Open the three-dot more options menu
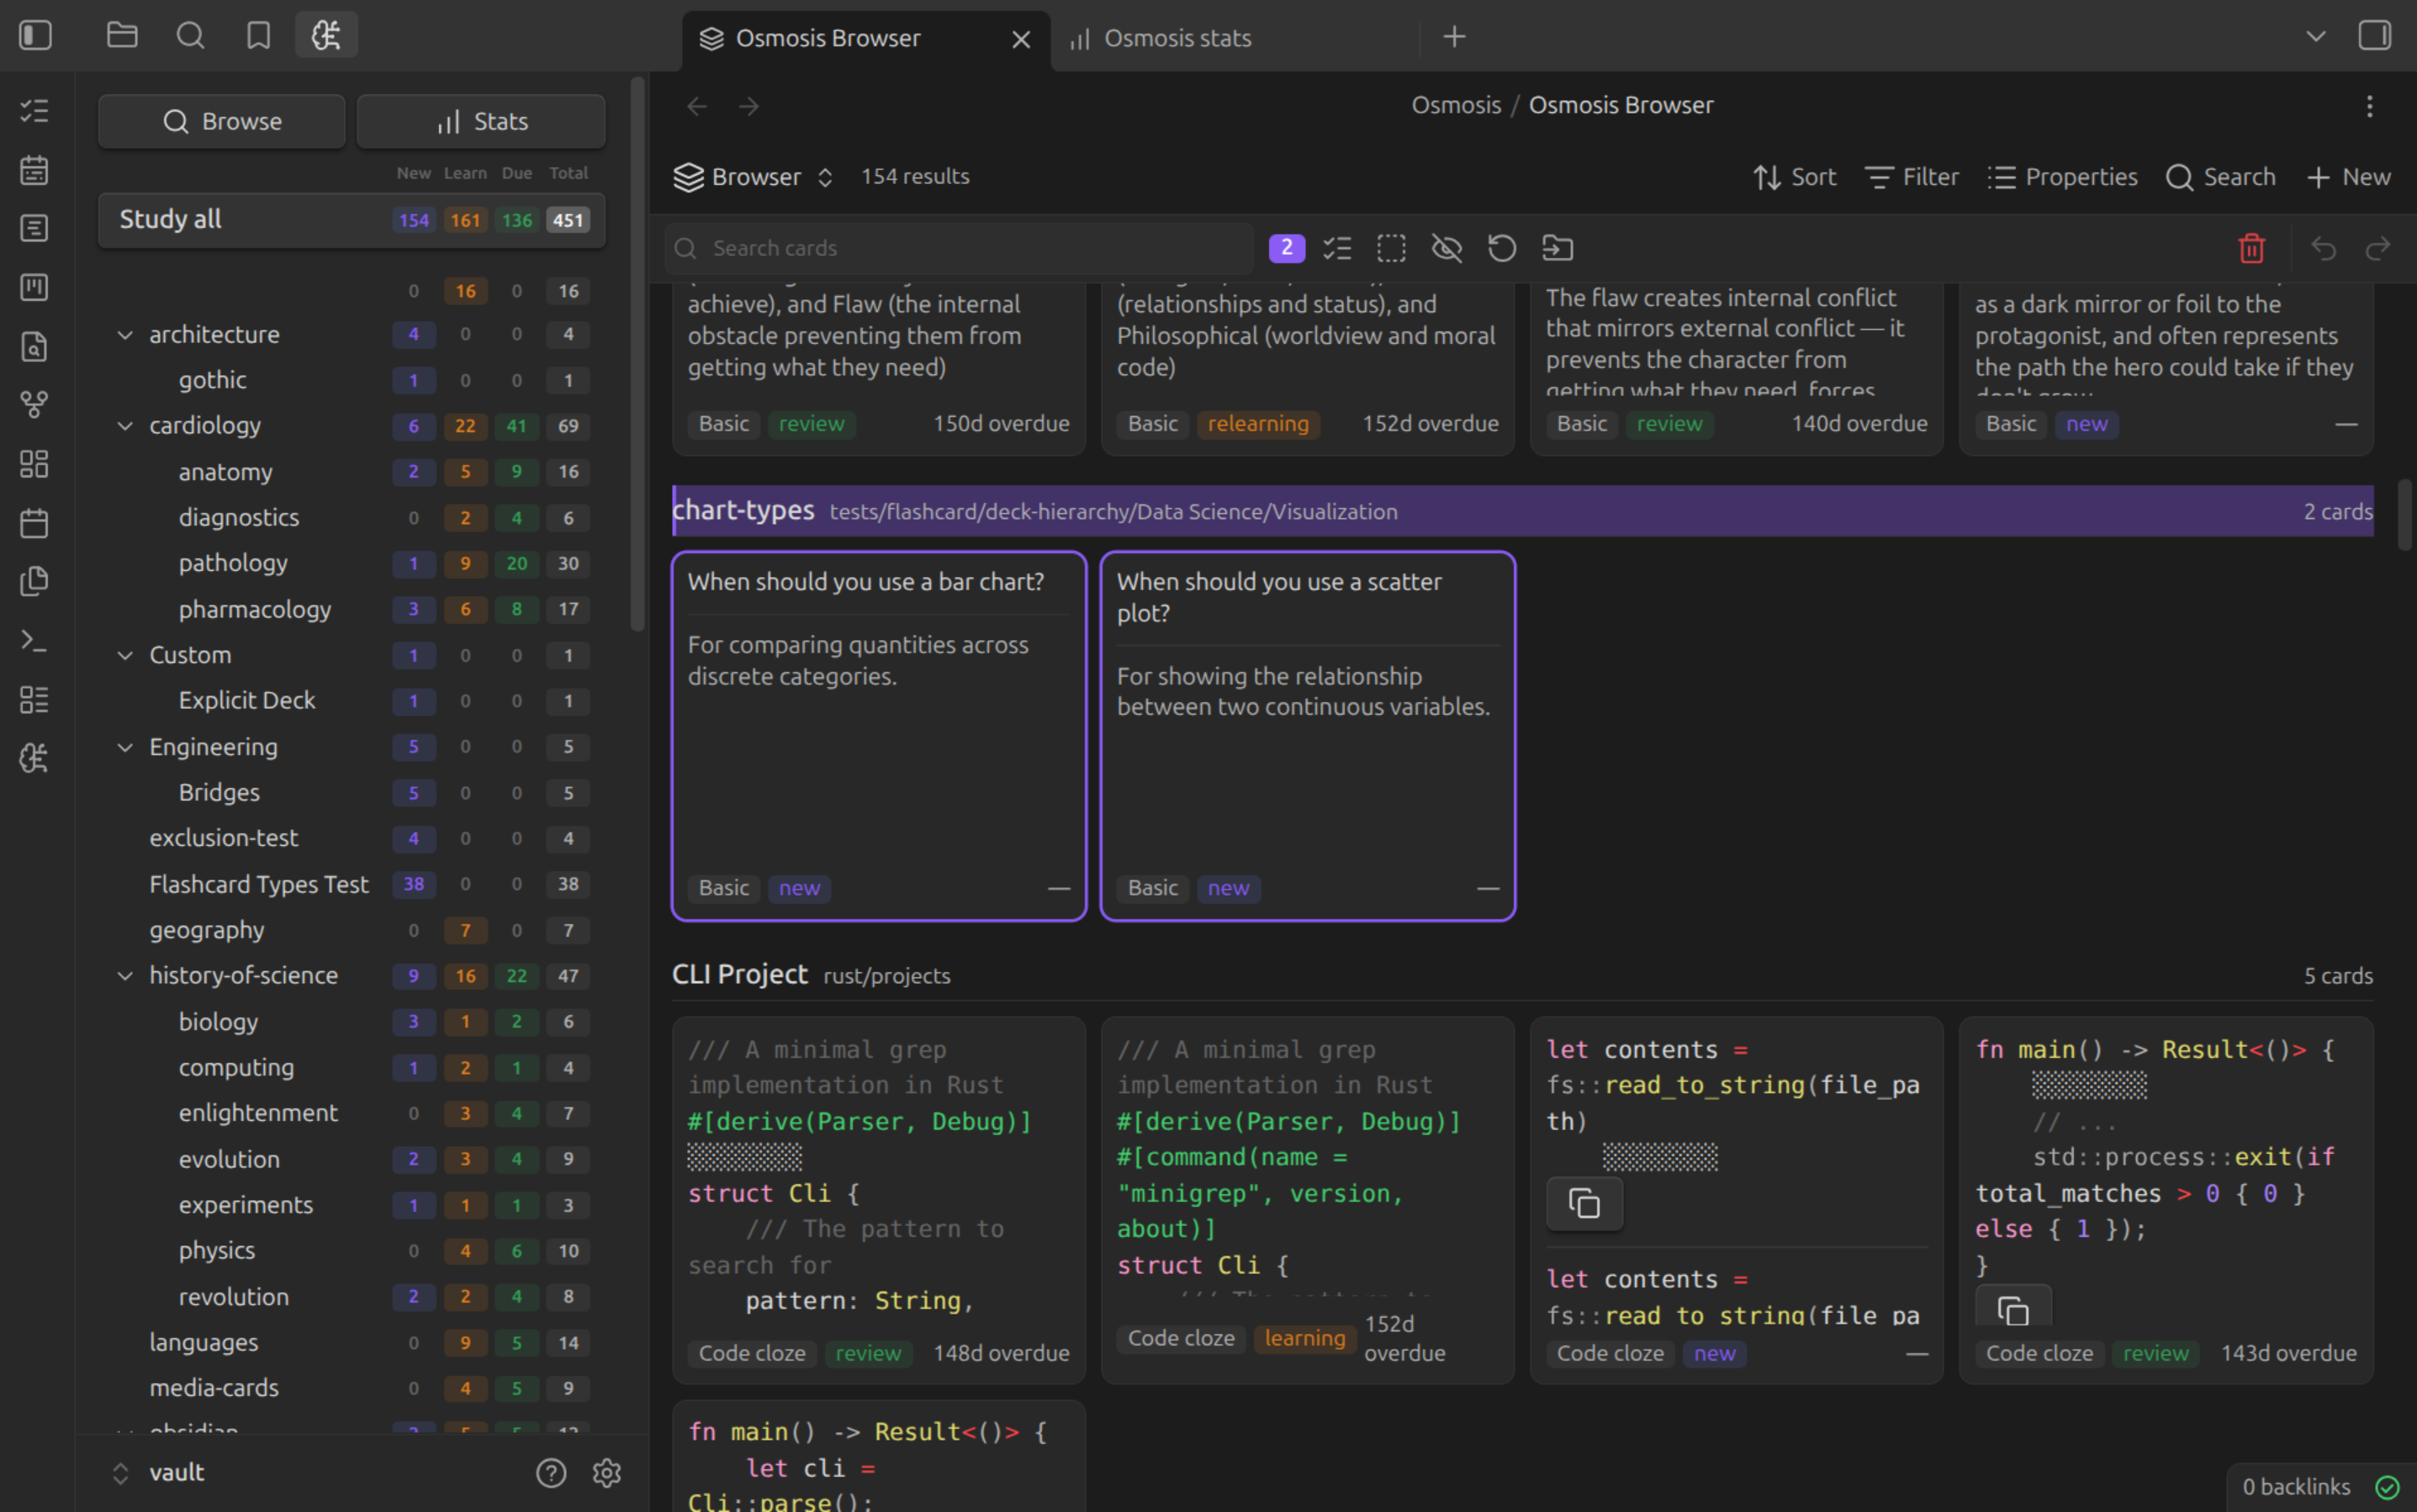 (x=2369, y=106)
